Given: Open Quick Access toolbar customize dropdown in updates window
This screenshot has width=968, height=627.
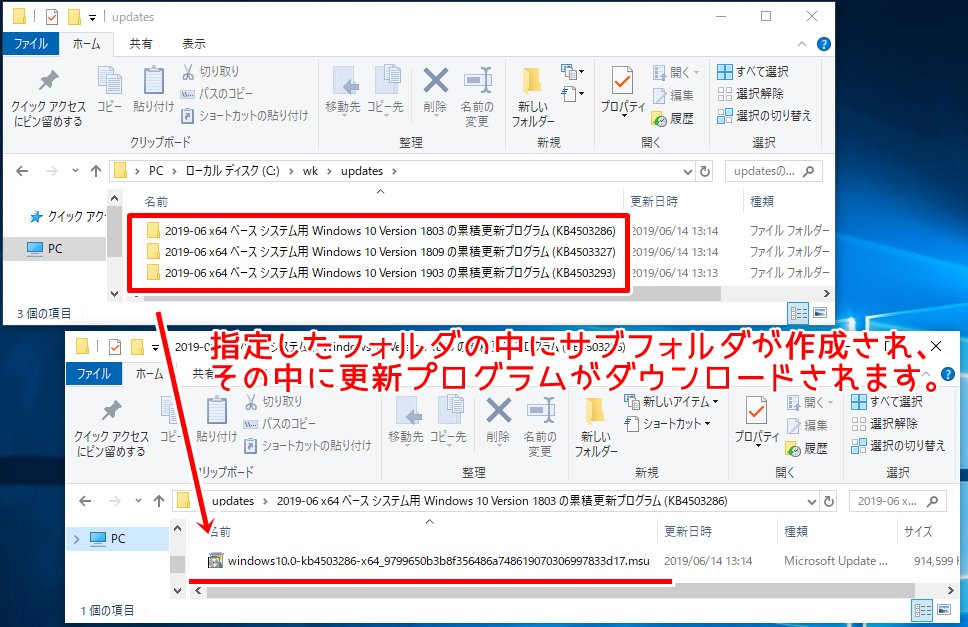Looking at the screenshot, I should click(92, 17).
